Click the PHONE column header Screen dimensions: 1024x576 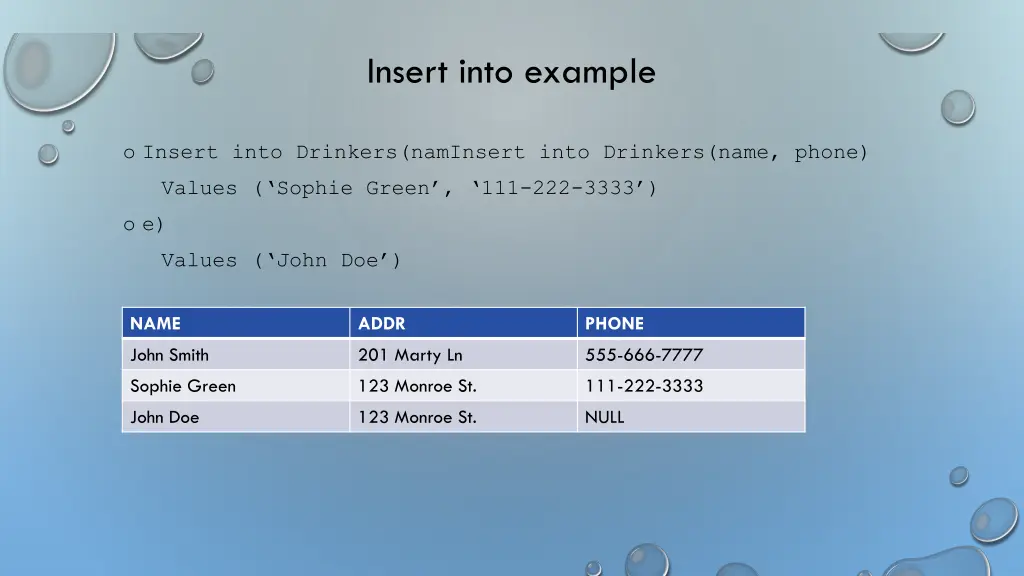click(691, 323)
